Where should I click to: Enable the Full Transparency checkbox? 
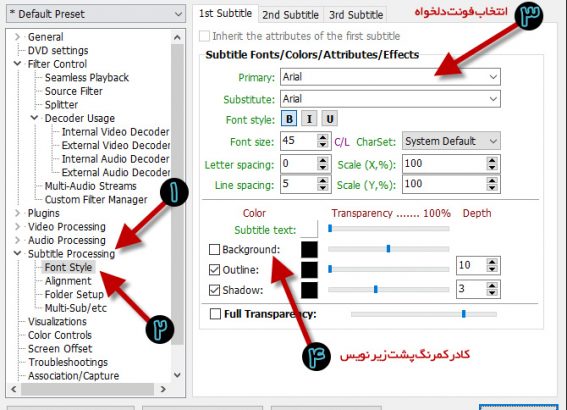pyautogui.click(x=215, y=313)
